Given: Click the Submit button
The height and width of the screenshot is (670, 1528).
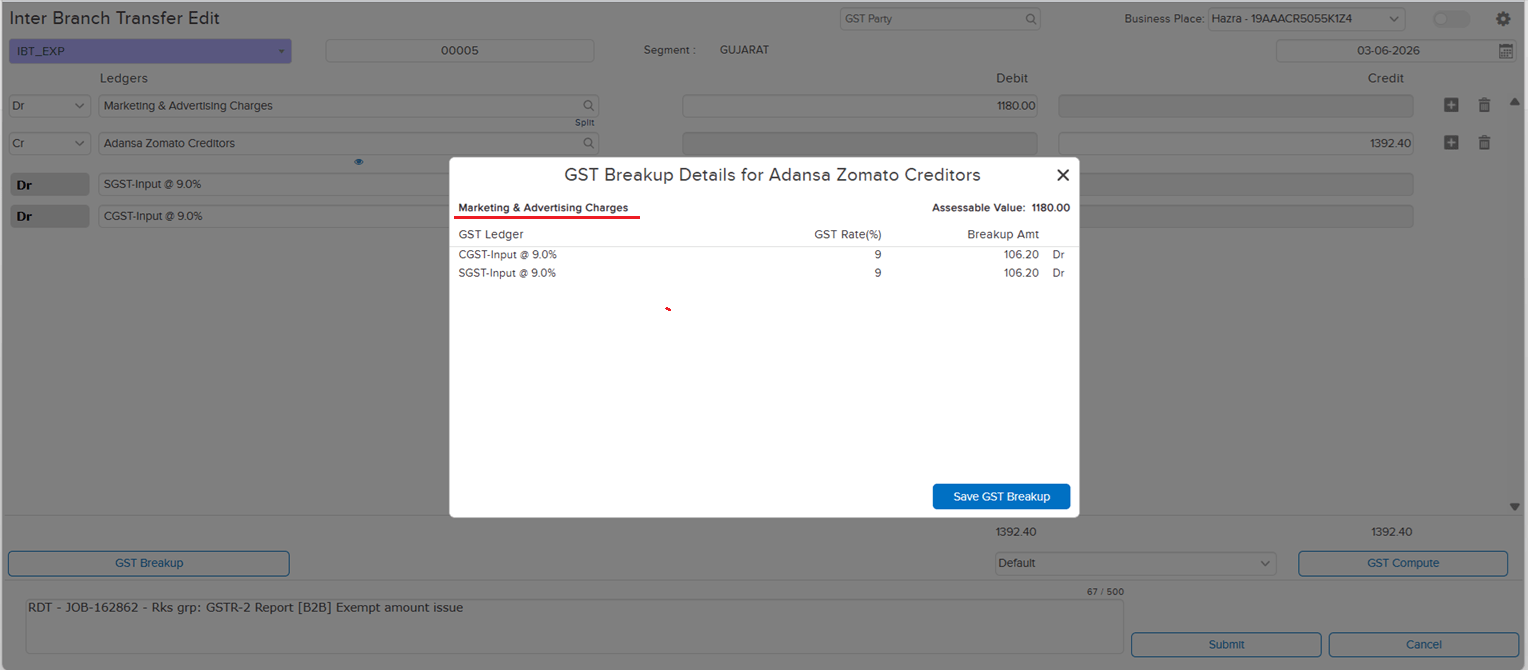Looking at the screenshot, I should (1226, 644).
